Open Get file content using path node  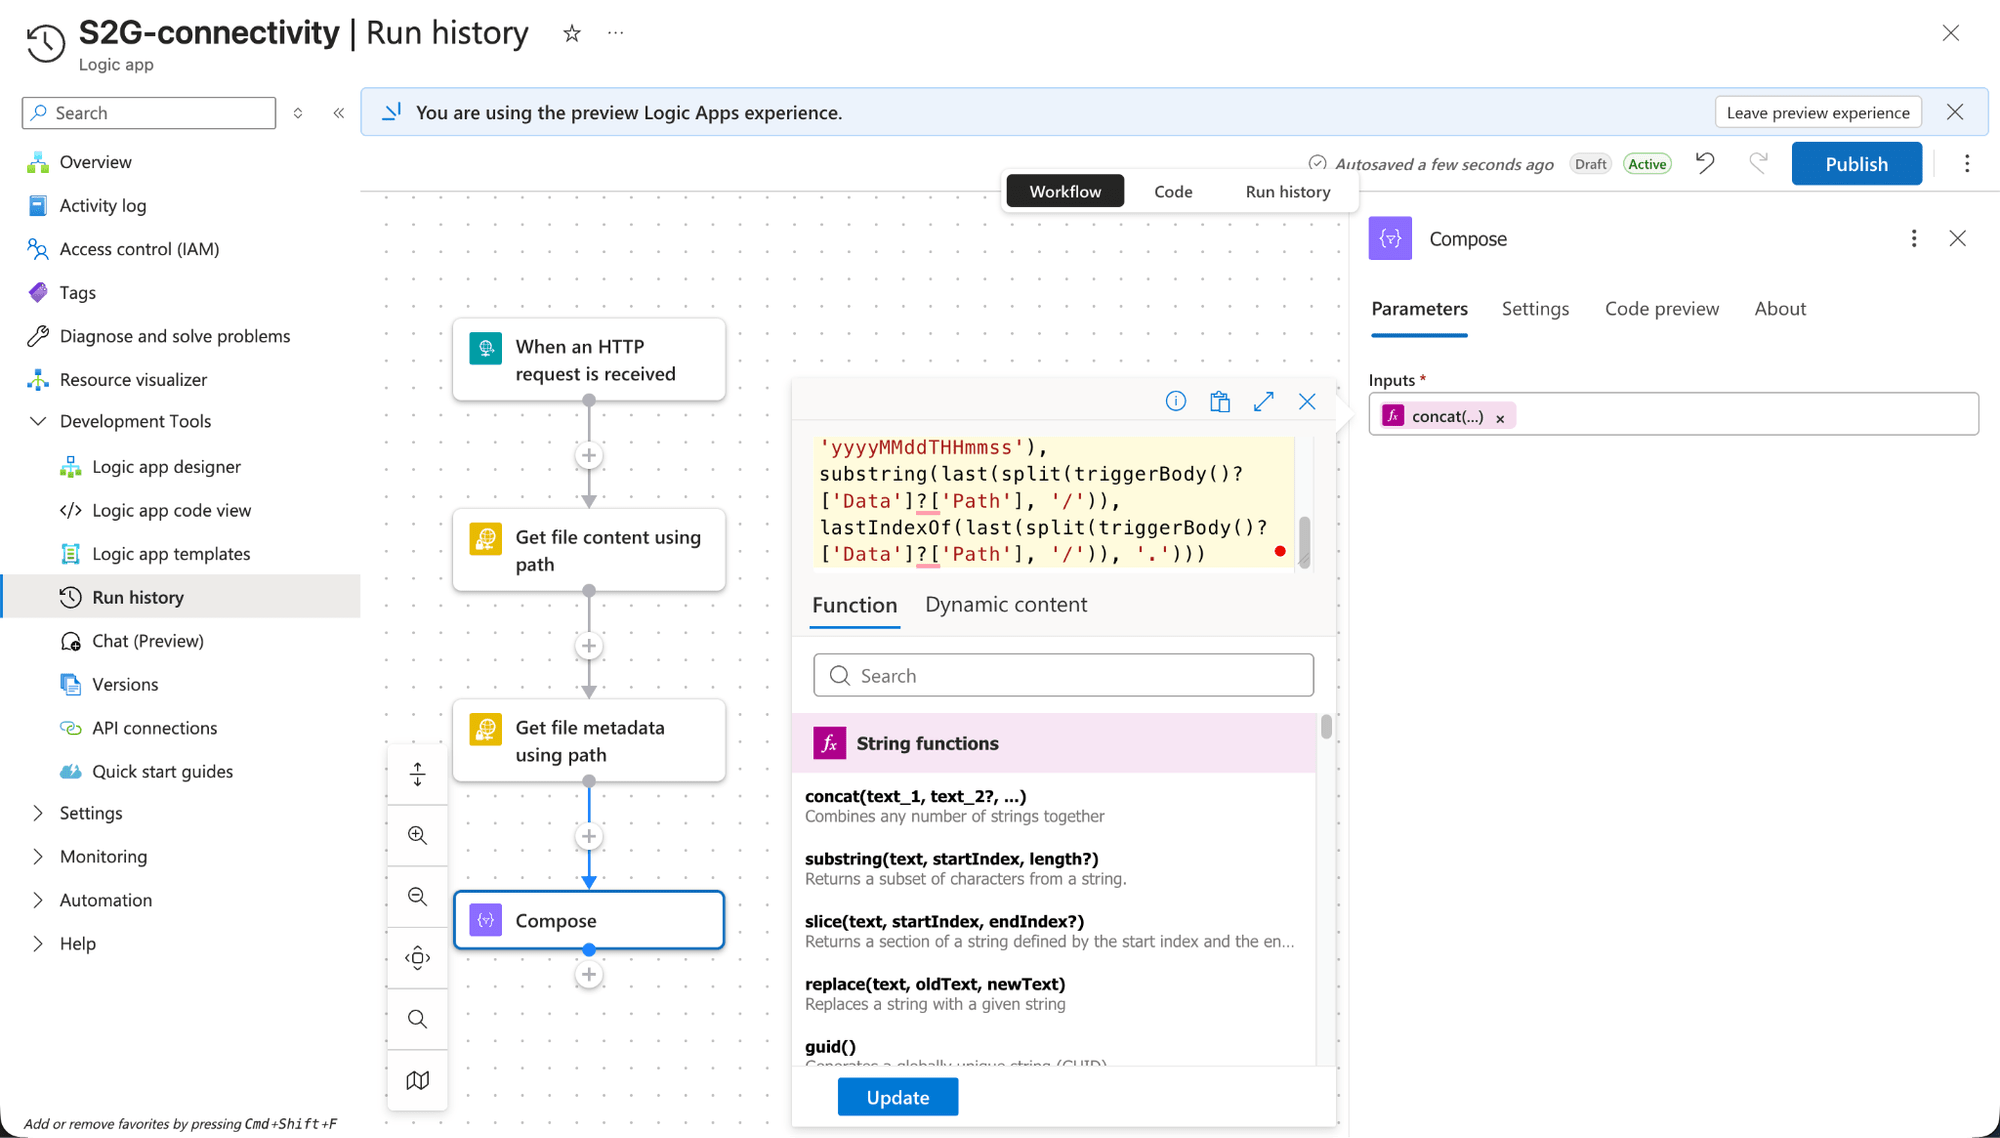pos(589,550)
